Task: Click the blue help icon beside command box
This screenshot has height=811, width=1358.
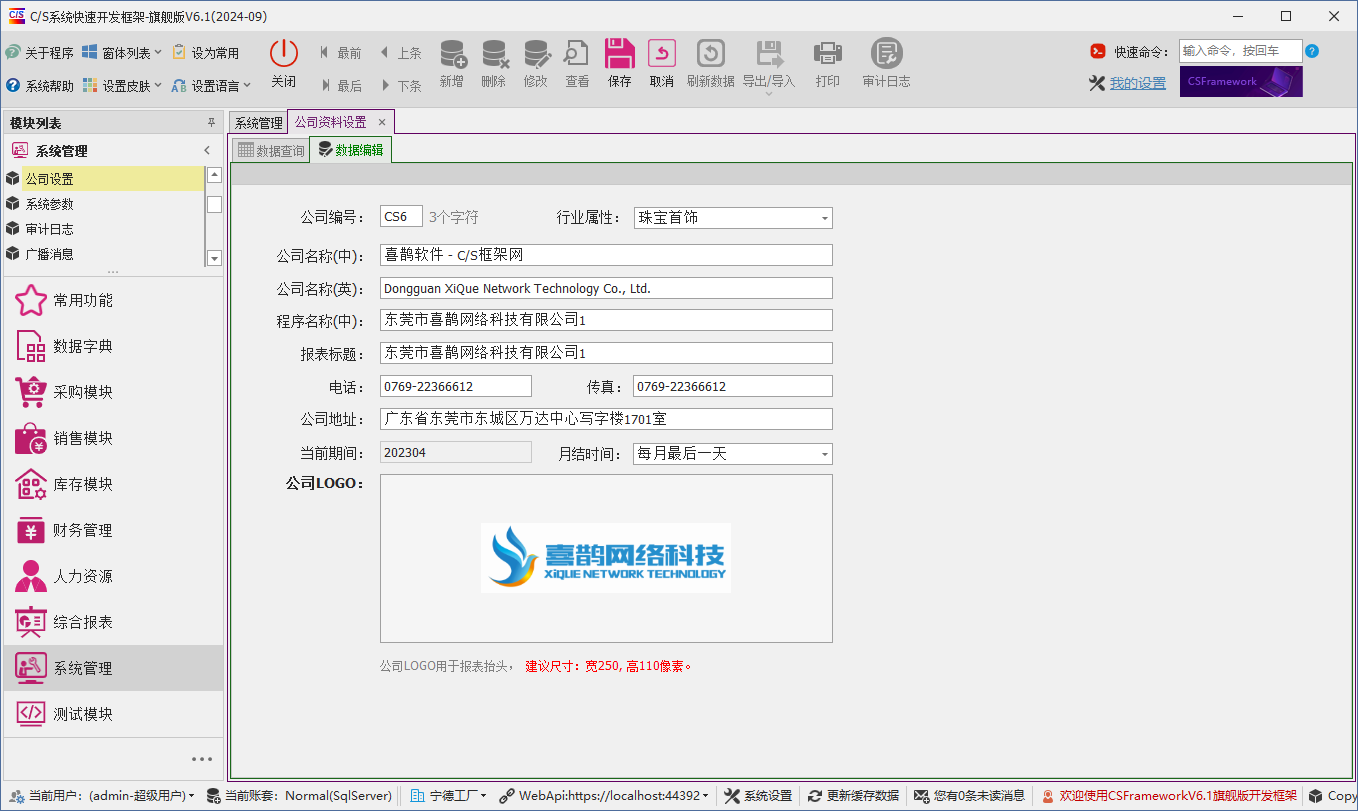Action: [1312, 51]
